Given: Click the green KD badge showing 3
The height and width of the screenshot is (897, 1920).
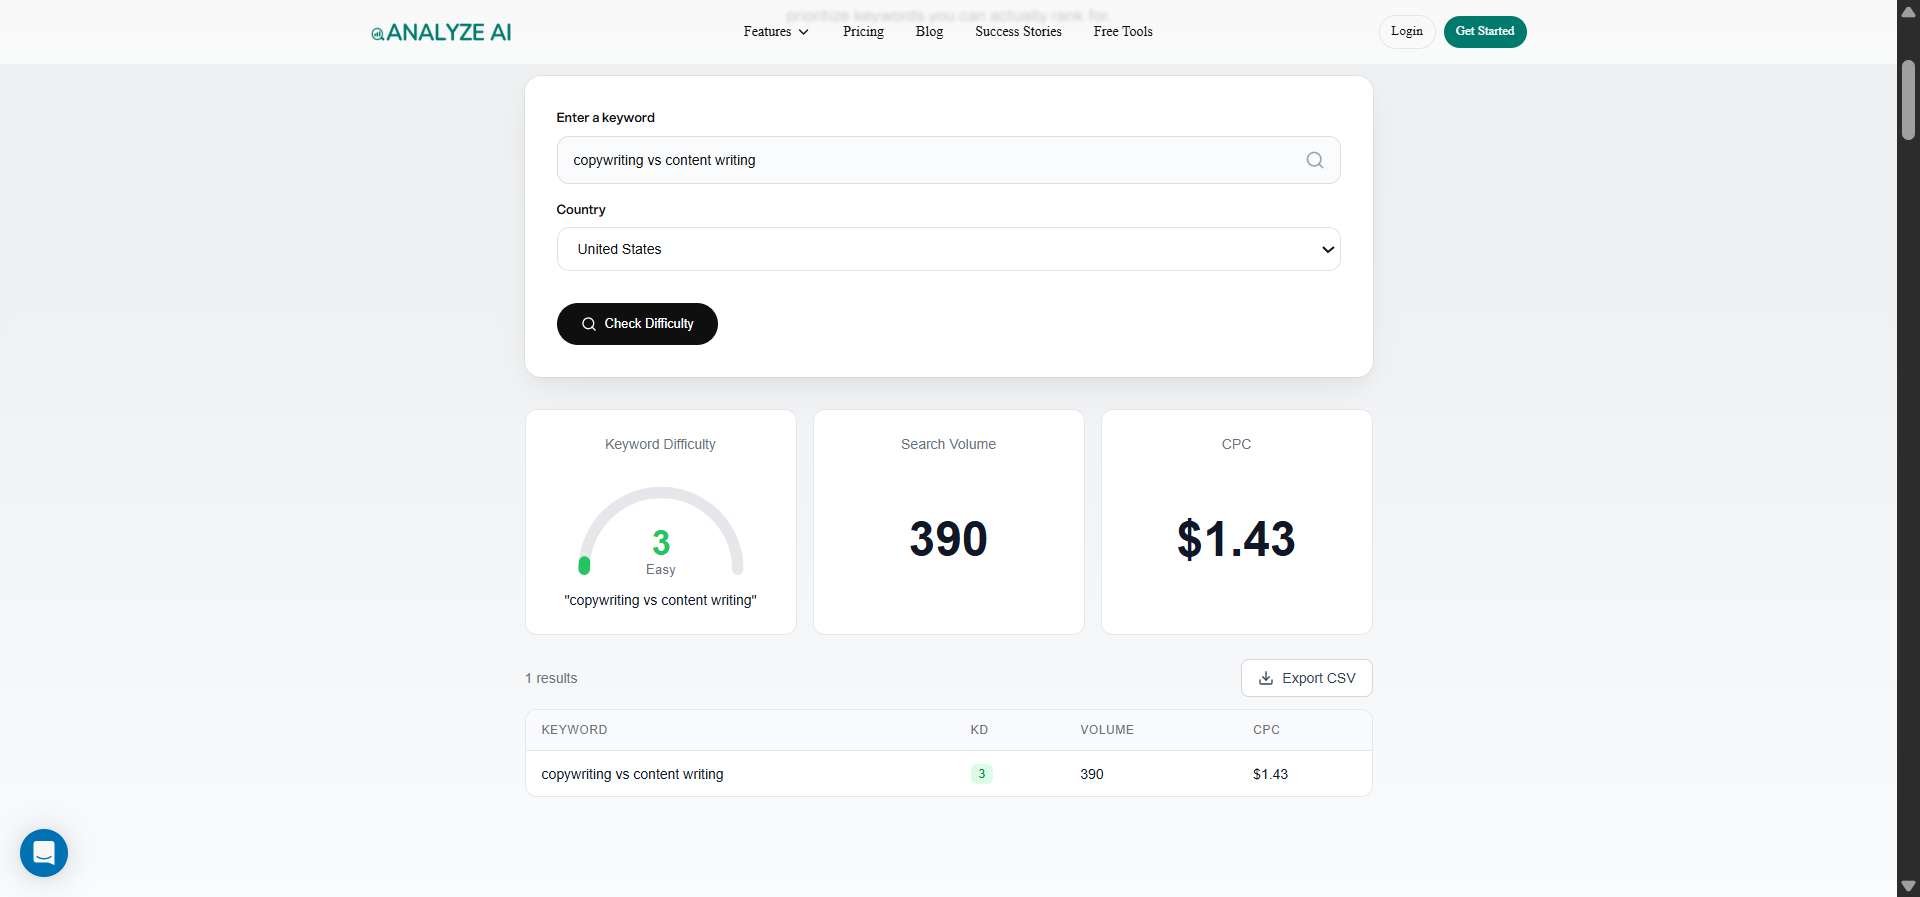Looking at the screenshot, I should click(x=981, y=774).
